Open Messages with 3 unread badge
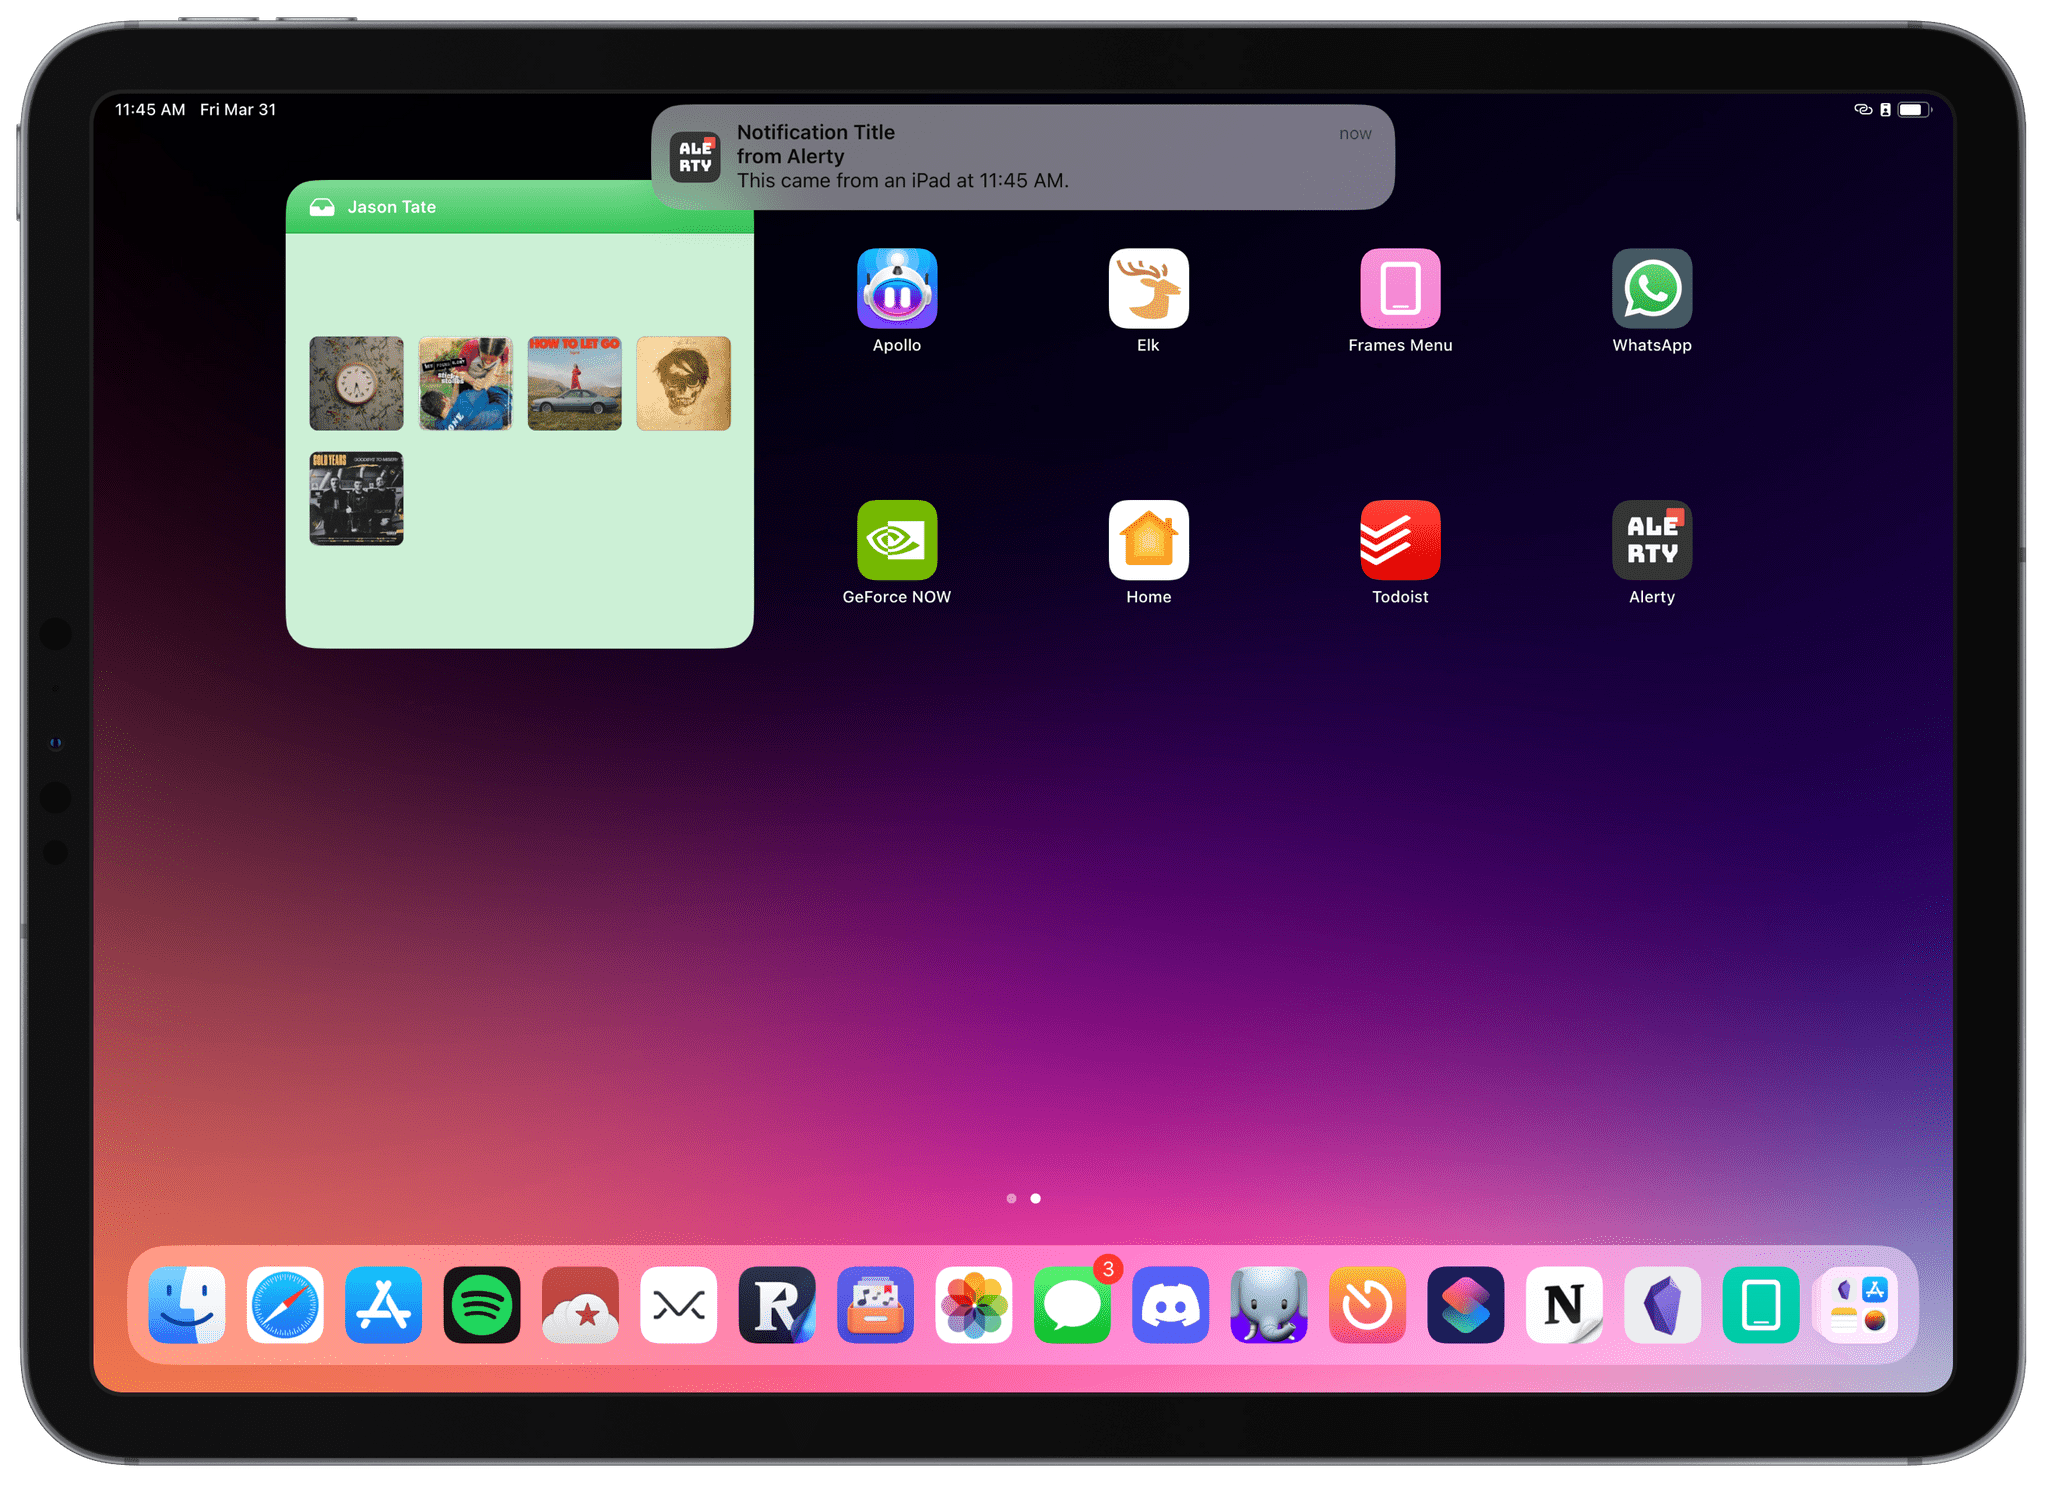The height and width of the screenshot is (1486, 2048). 1072,1305
